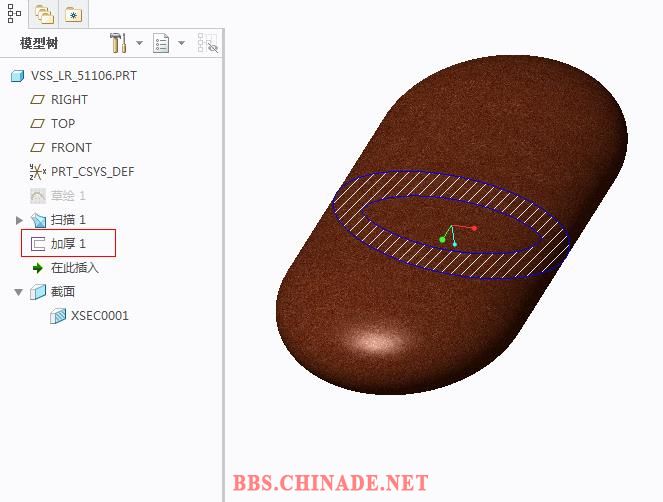
Task: Select the 扫描 1 feature label
Action: pyautogui.click(x=68, y=220)
